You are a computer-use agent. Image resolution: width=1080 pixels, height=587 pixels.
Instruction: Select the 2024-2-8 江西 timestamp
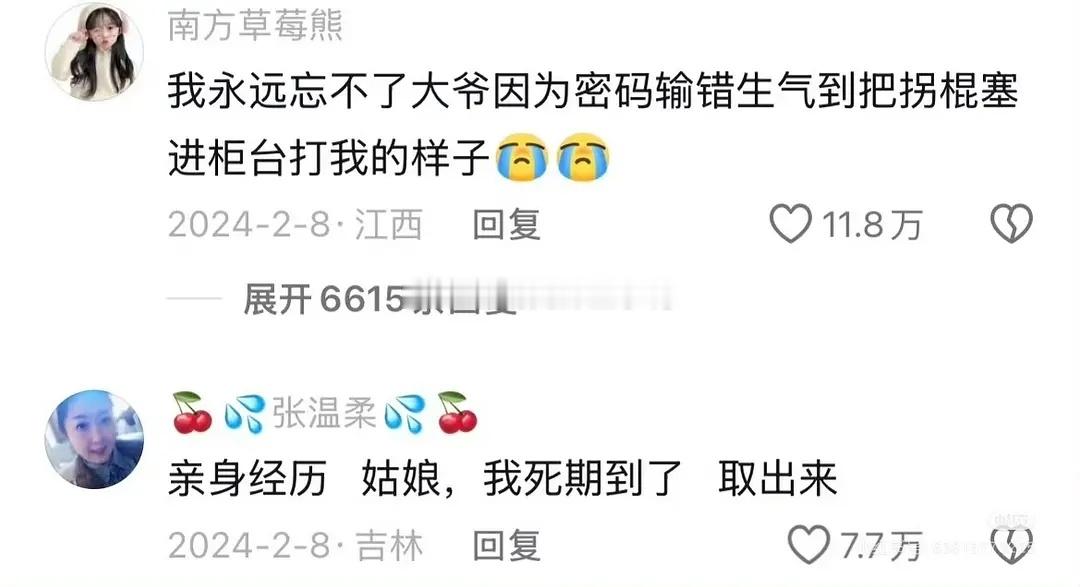(x=295, y=225)
